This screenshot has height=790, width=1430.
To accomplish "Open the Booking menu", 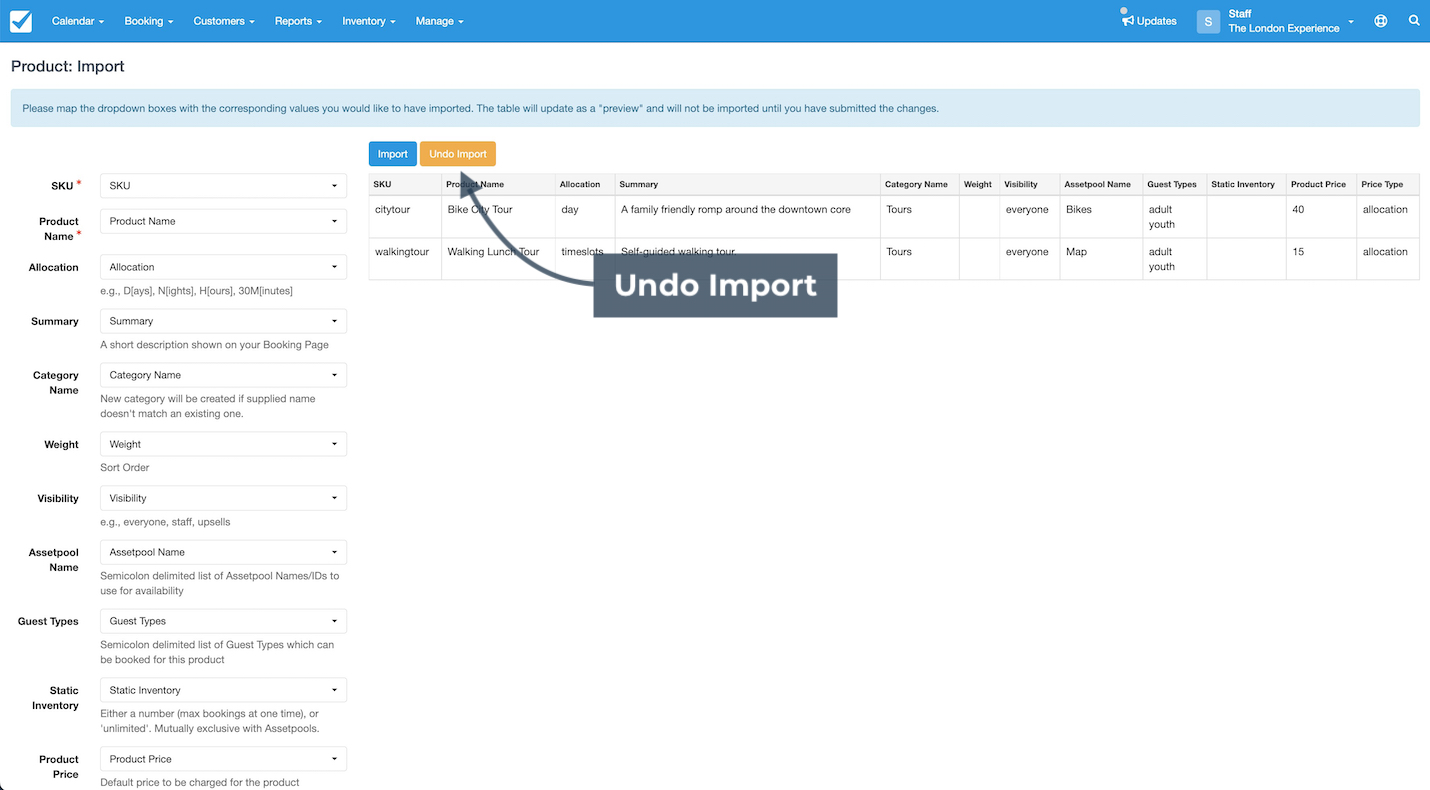I will 148,21.
